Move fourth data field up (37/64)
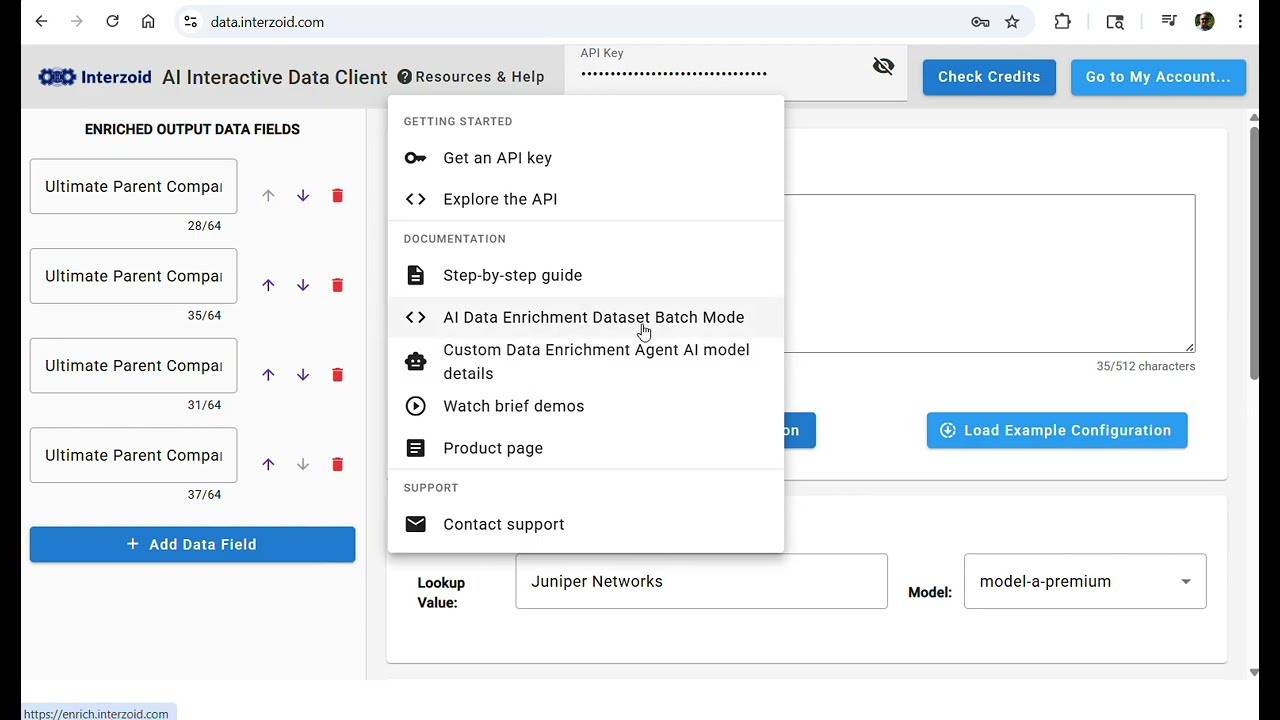Screen dimensions: 1280x720 click(x=268, y=464)
